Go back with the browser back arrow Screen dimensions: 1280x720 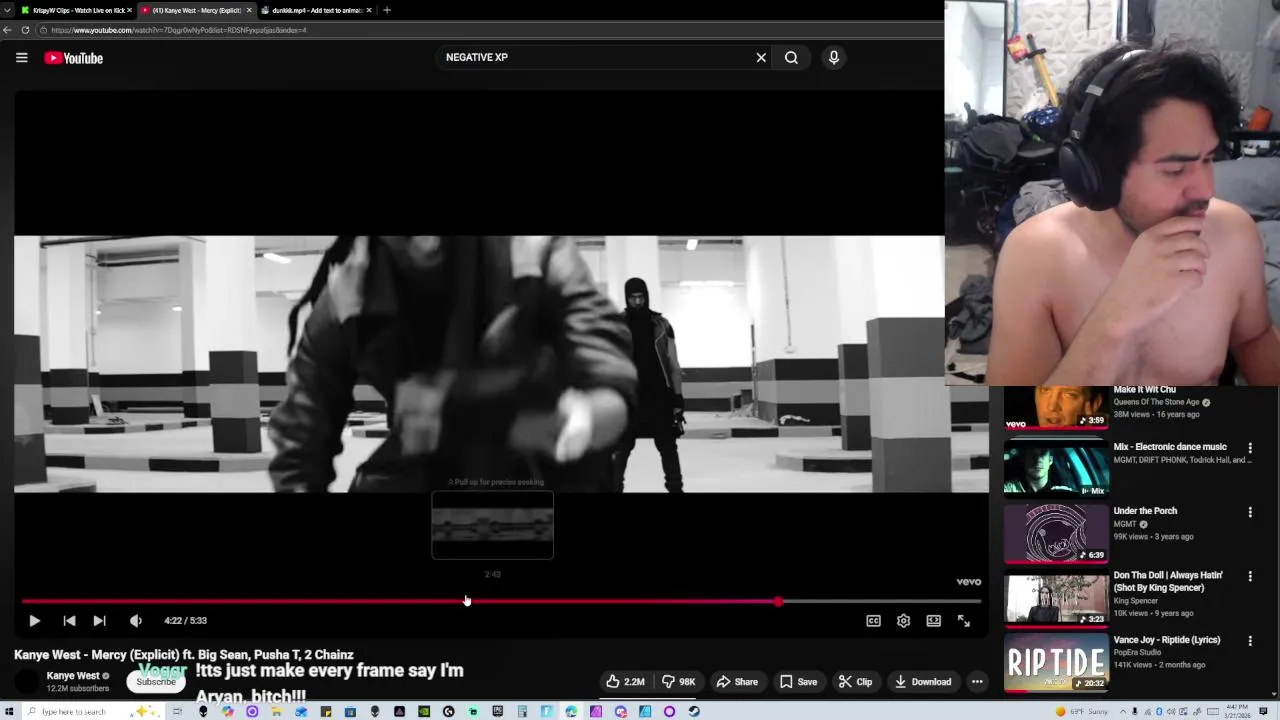coord(7,30)
